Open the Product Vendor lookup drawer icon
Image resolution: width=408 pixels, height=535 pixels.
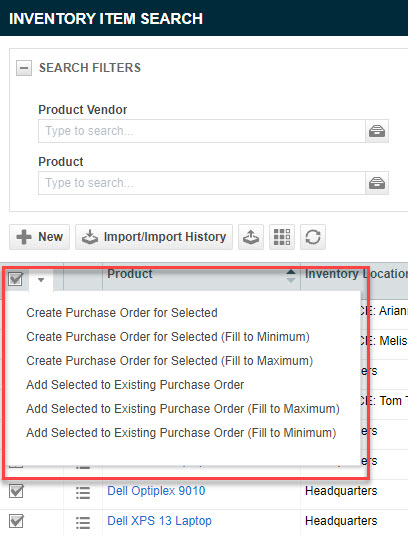tap(377, 131)
